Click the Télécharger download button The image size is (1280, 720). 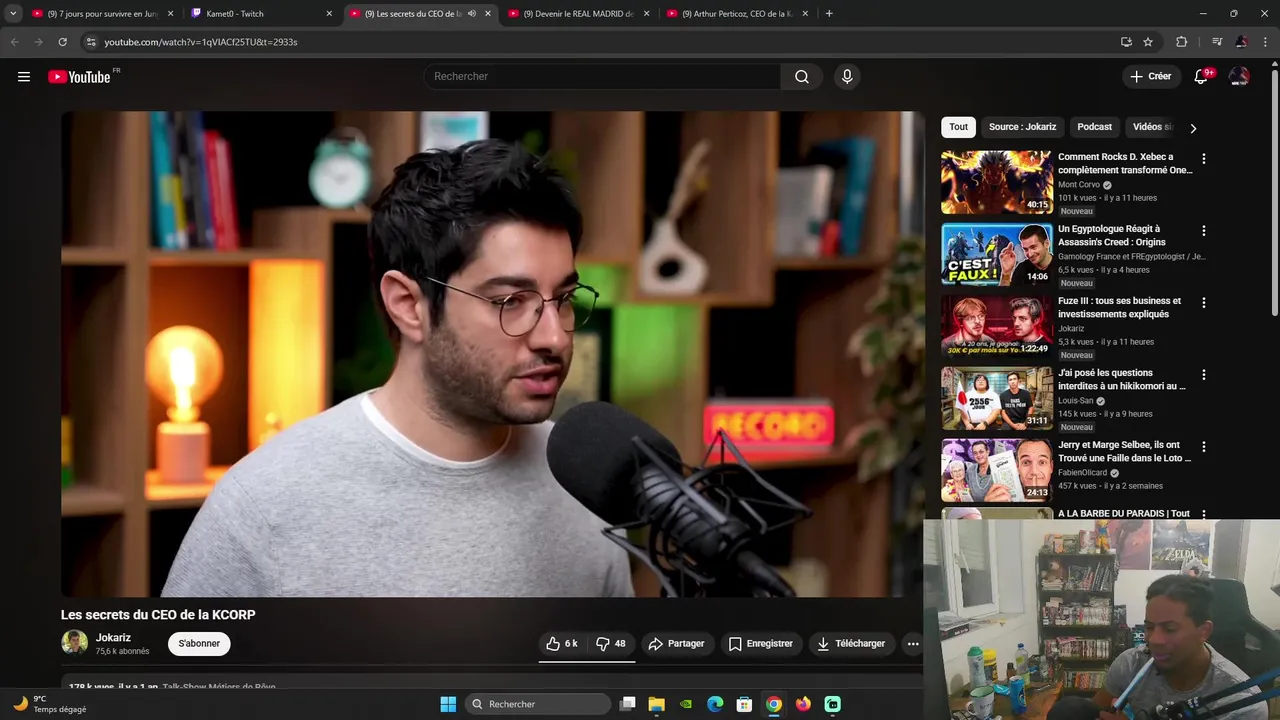pos(851,644)
